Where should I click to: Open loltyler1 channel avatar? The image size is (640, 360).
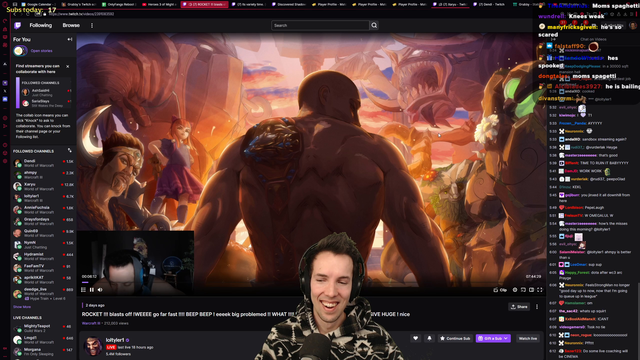tap(93, 346)
